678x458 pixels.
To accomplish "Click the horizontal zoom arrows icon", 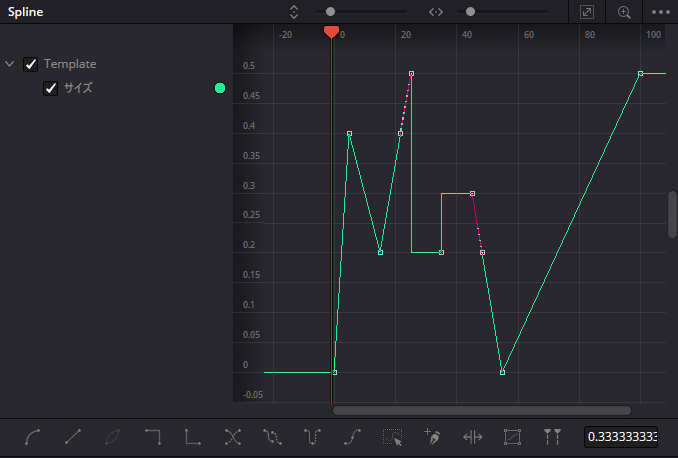I will [x=436, y=12].
